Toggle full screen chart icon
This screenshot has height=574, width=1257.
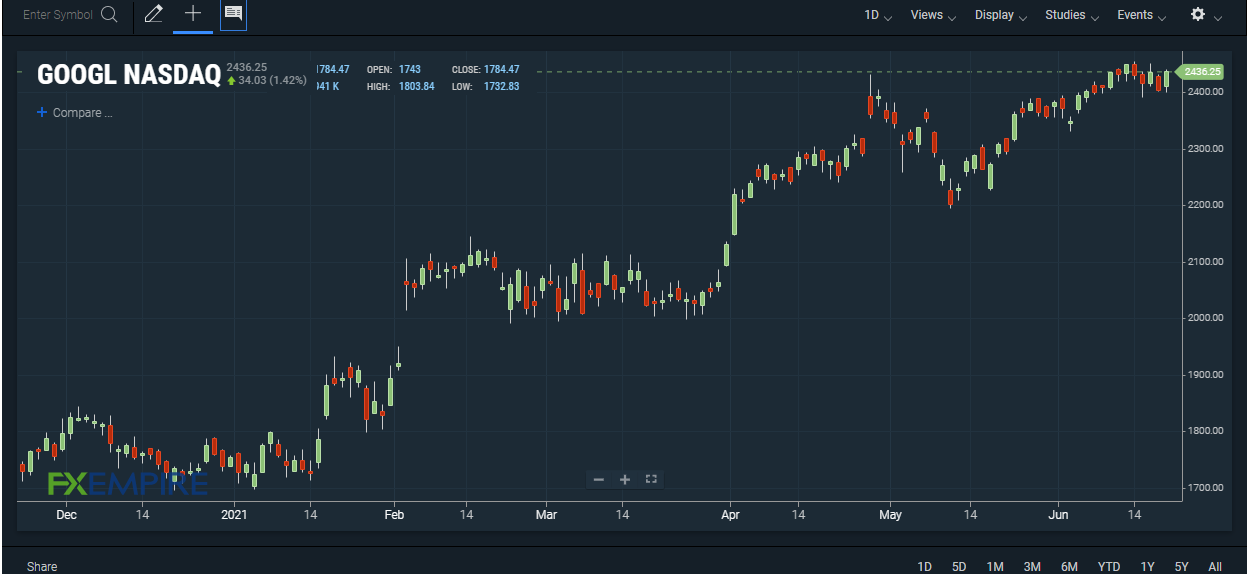pos(651,480)
